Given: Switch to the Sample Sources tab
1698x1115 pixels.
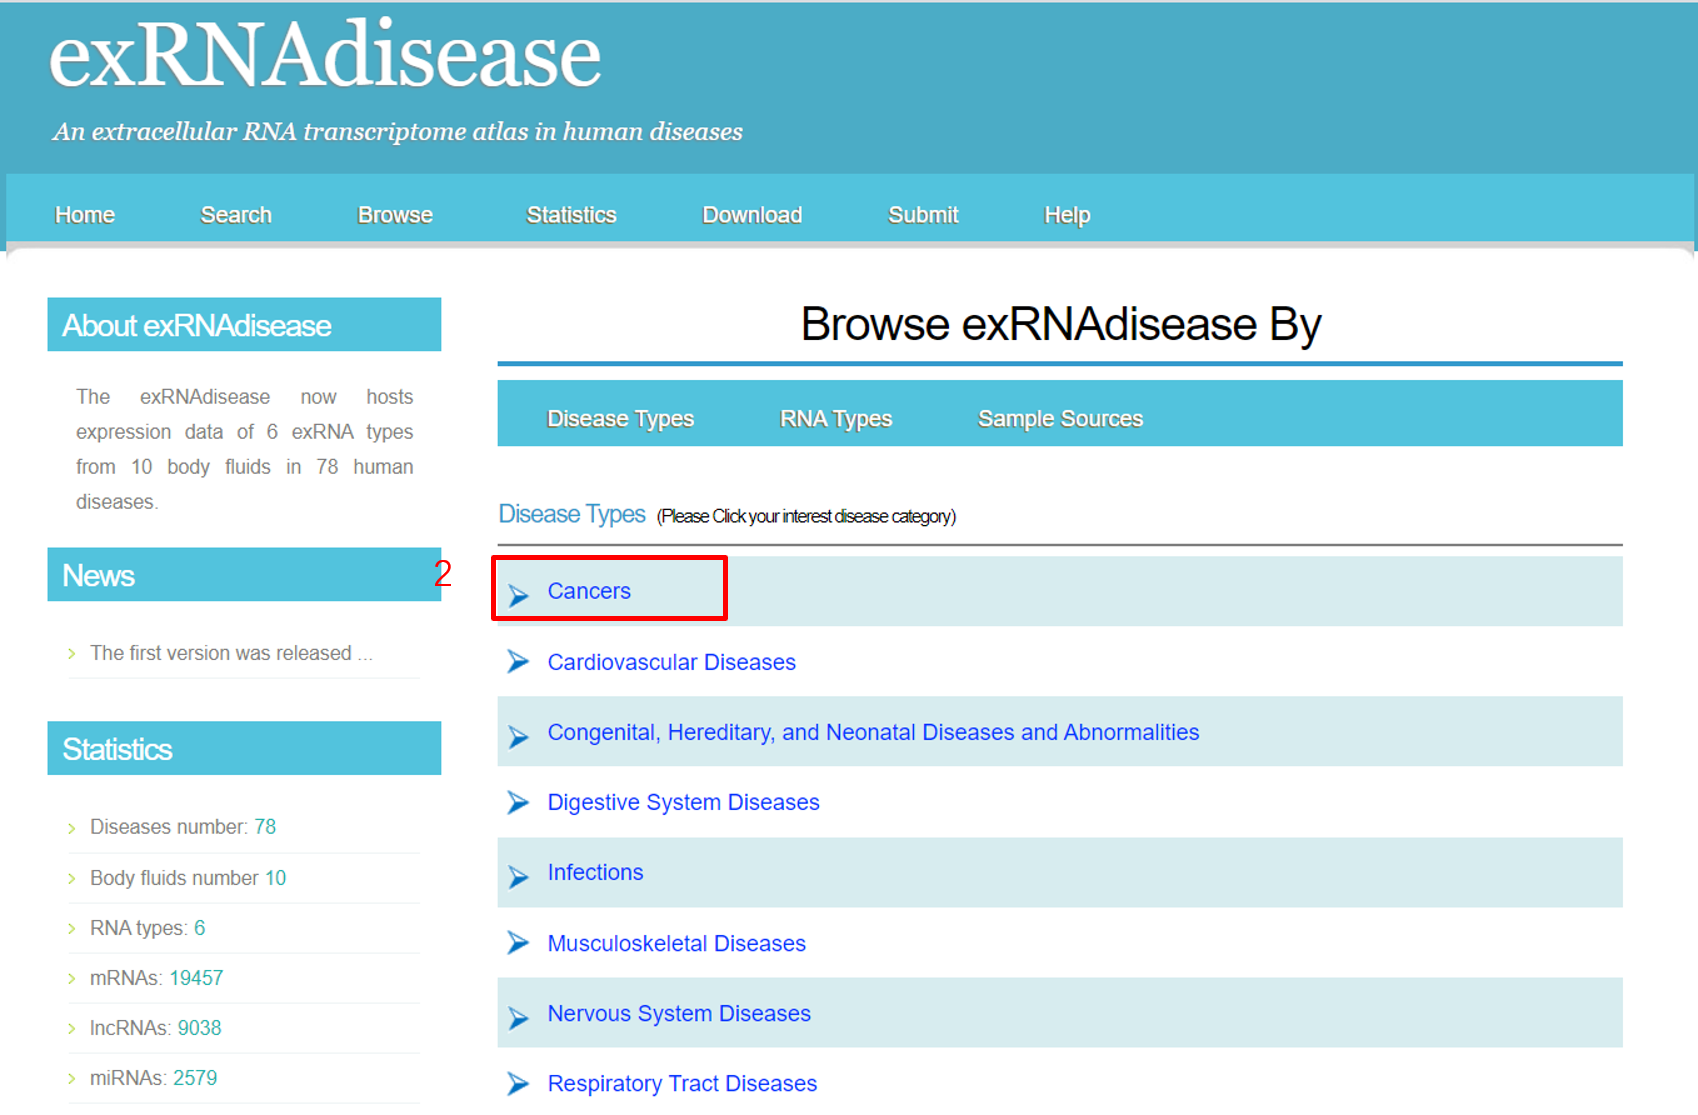Looking at the screenshot, I should pos(1060,419).
